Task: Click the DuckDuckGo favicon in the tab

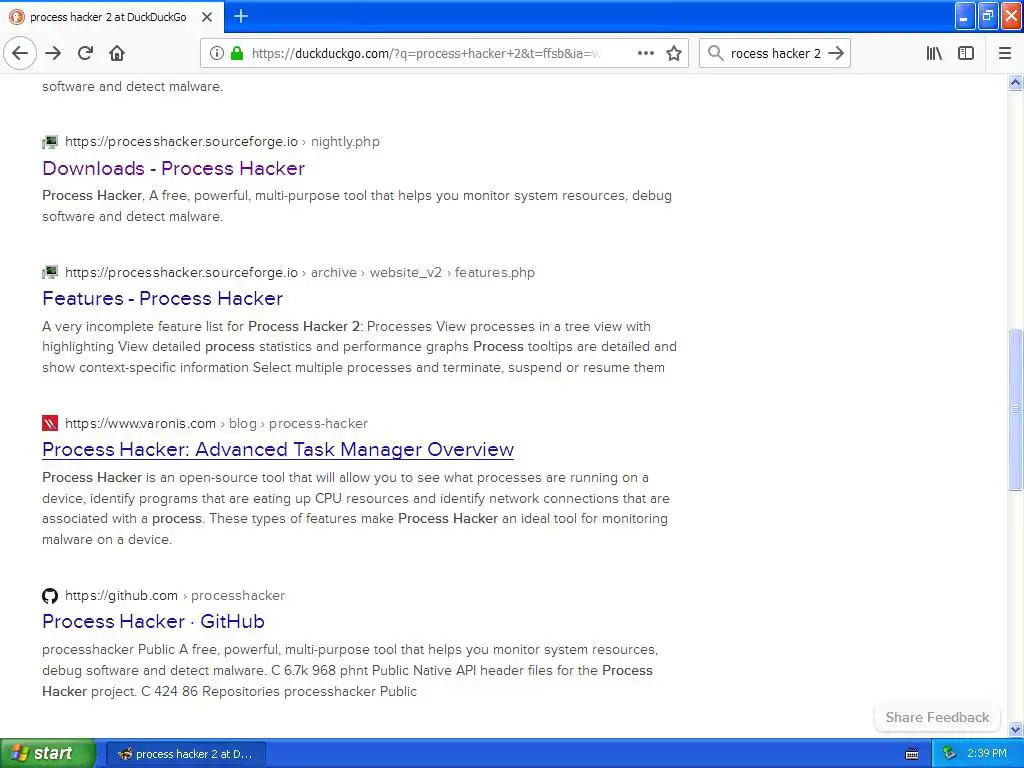Action: [17, 17]
